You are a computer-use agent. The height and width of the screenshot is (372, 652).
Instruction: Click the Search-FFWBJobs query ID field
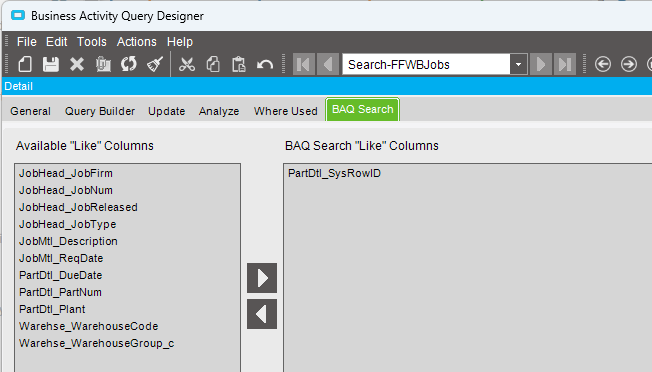[426, 64]
